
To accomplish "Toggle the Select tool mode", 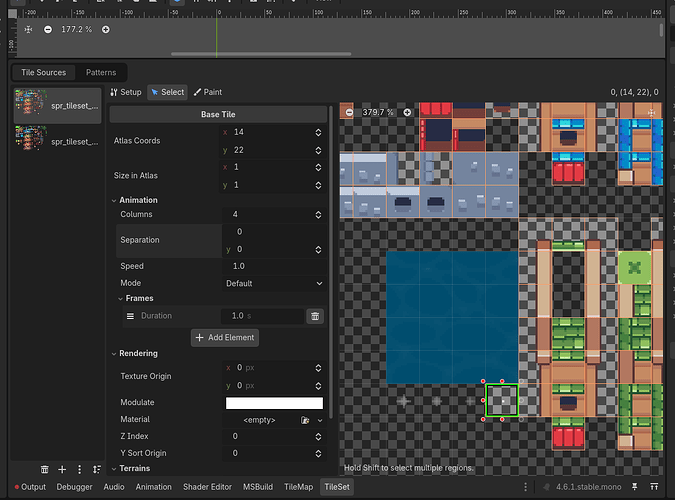I will pyautogui.click(x=167, y=92).
